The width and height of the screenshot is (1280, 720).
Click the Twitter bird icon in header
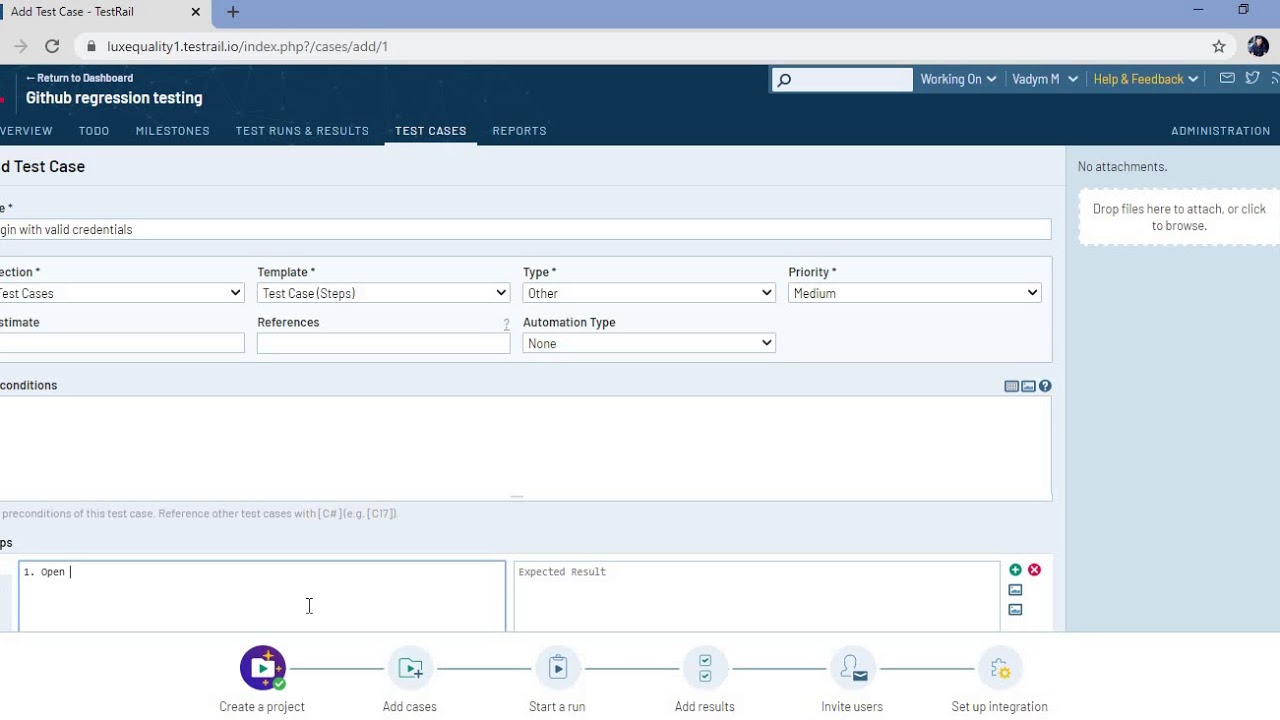(x=1252, y=78)
